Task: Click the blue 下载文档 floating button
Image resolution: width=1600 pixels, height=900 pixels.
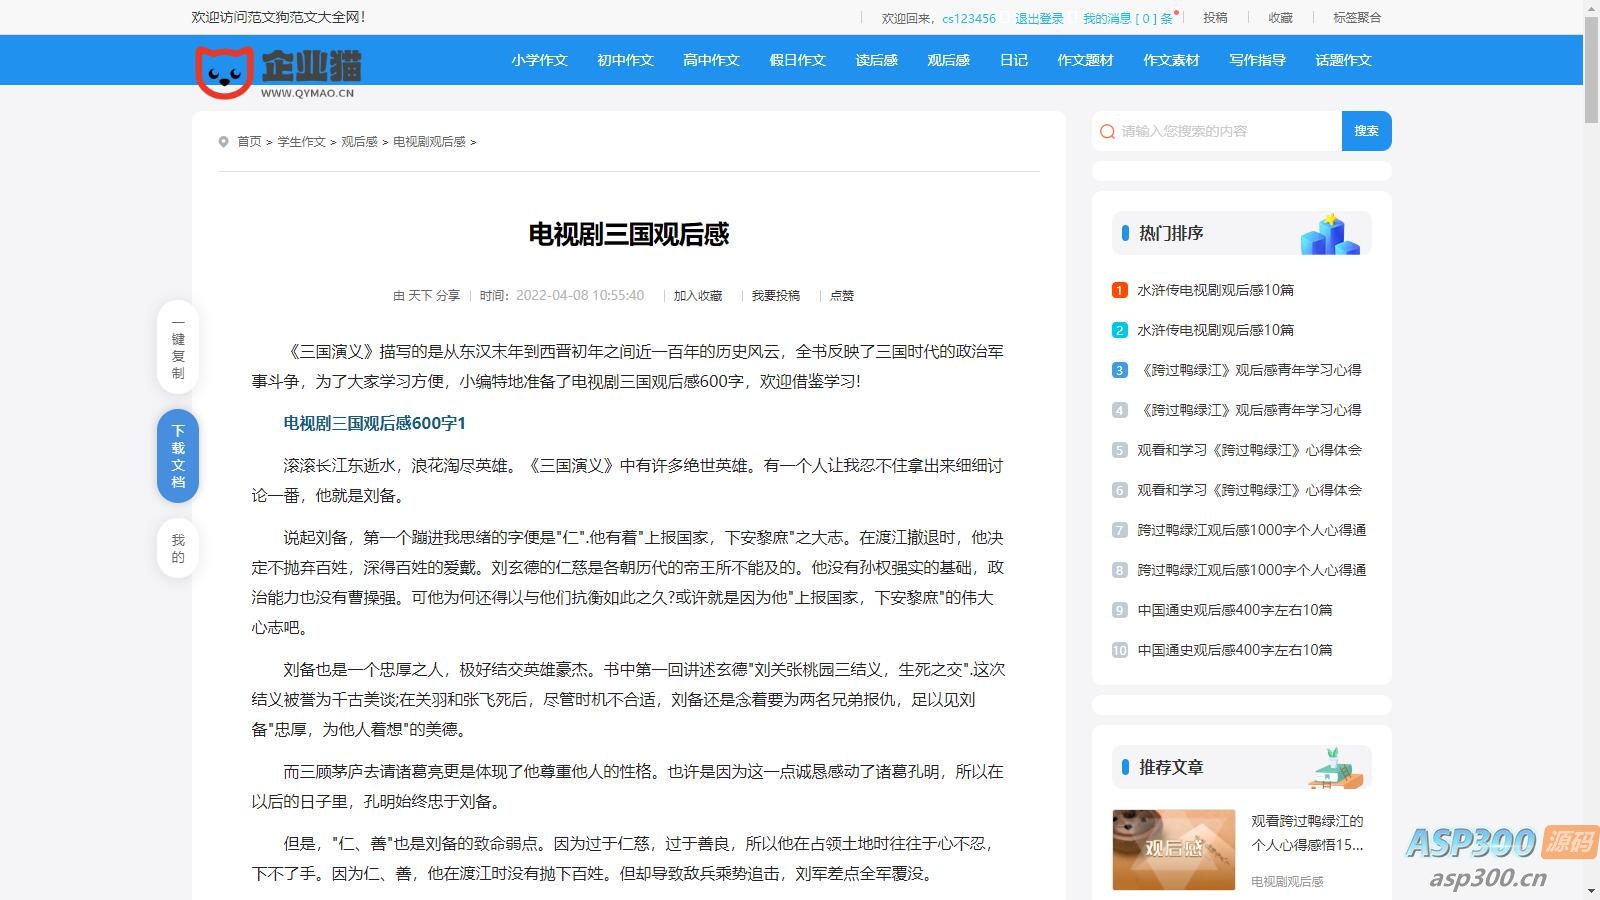Action: [177, 457]
